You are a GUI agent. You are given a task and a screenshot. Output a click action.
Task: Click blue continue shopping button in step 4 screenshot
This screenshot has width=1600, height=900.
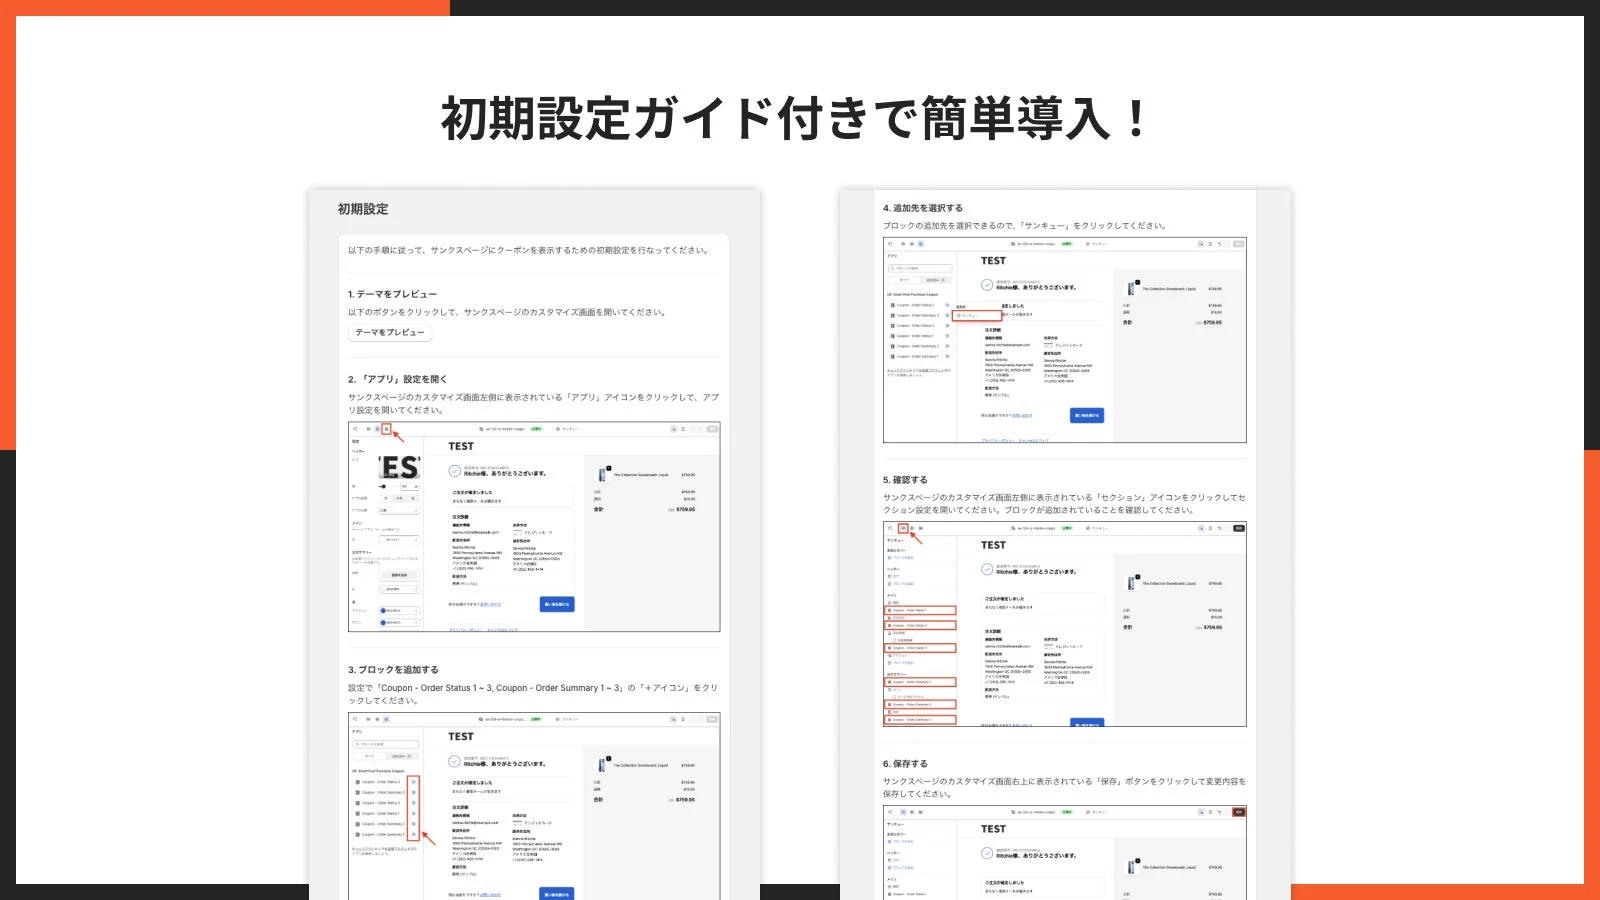click(1087, 415)
